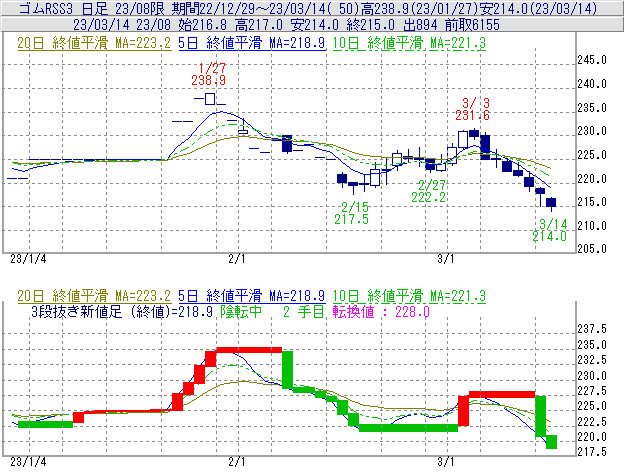Click the 205.0 price axis label
624x475 pixels.
click(592, 249)
